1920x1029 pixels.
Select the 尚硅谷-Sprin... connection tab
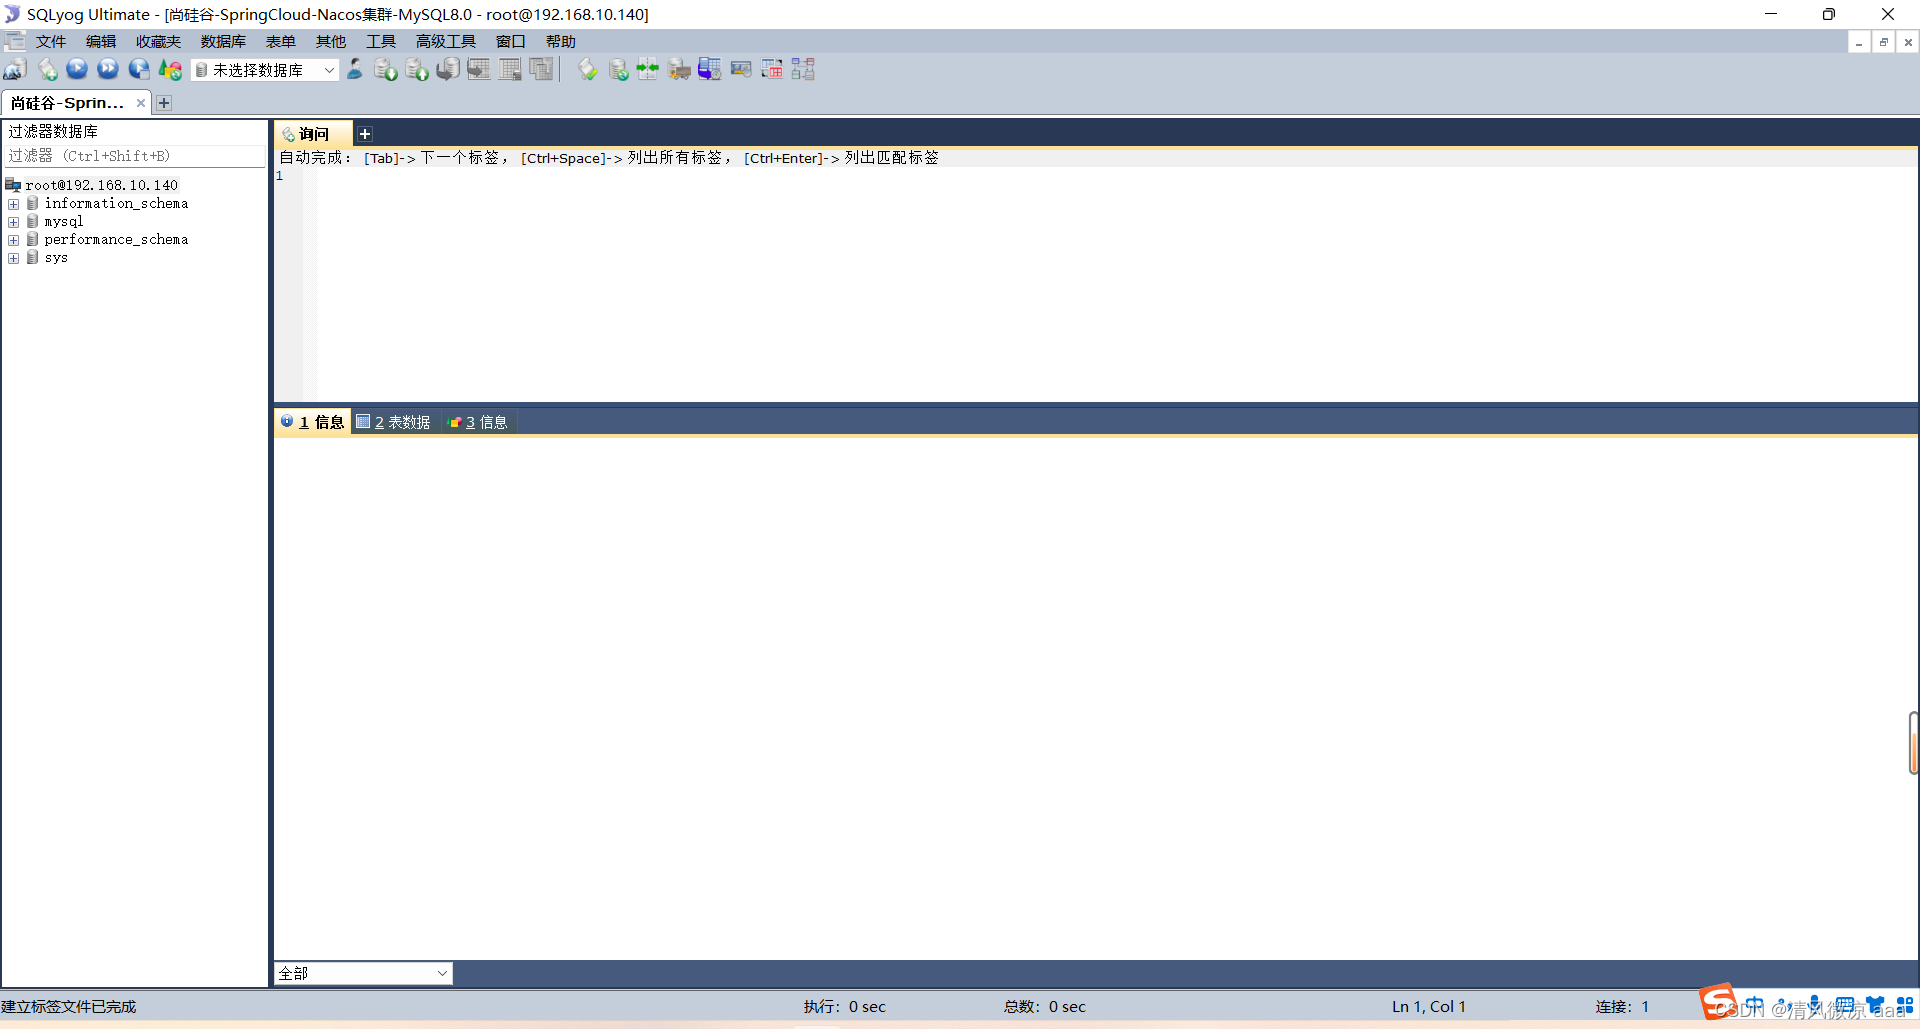coord(67,103)
